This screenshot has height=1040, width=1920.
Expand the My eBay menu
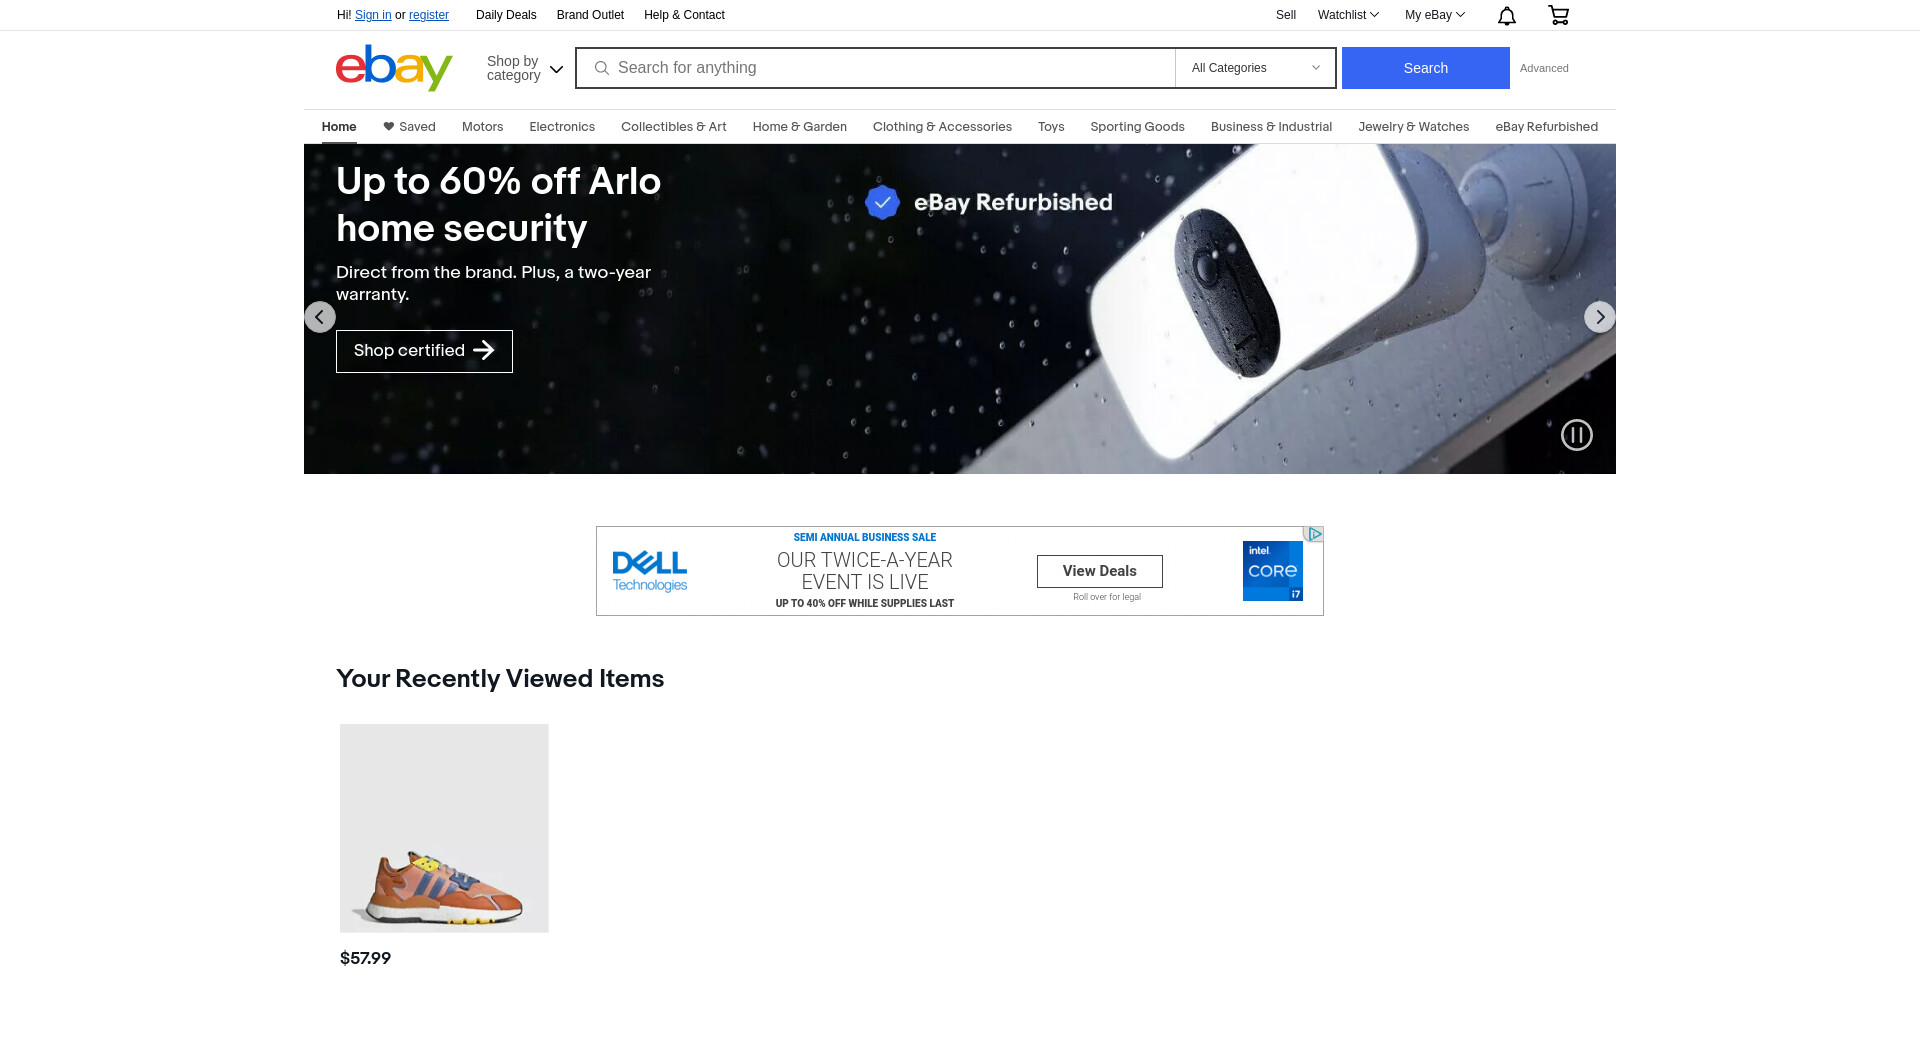coord(1435,15)
